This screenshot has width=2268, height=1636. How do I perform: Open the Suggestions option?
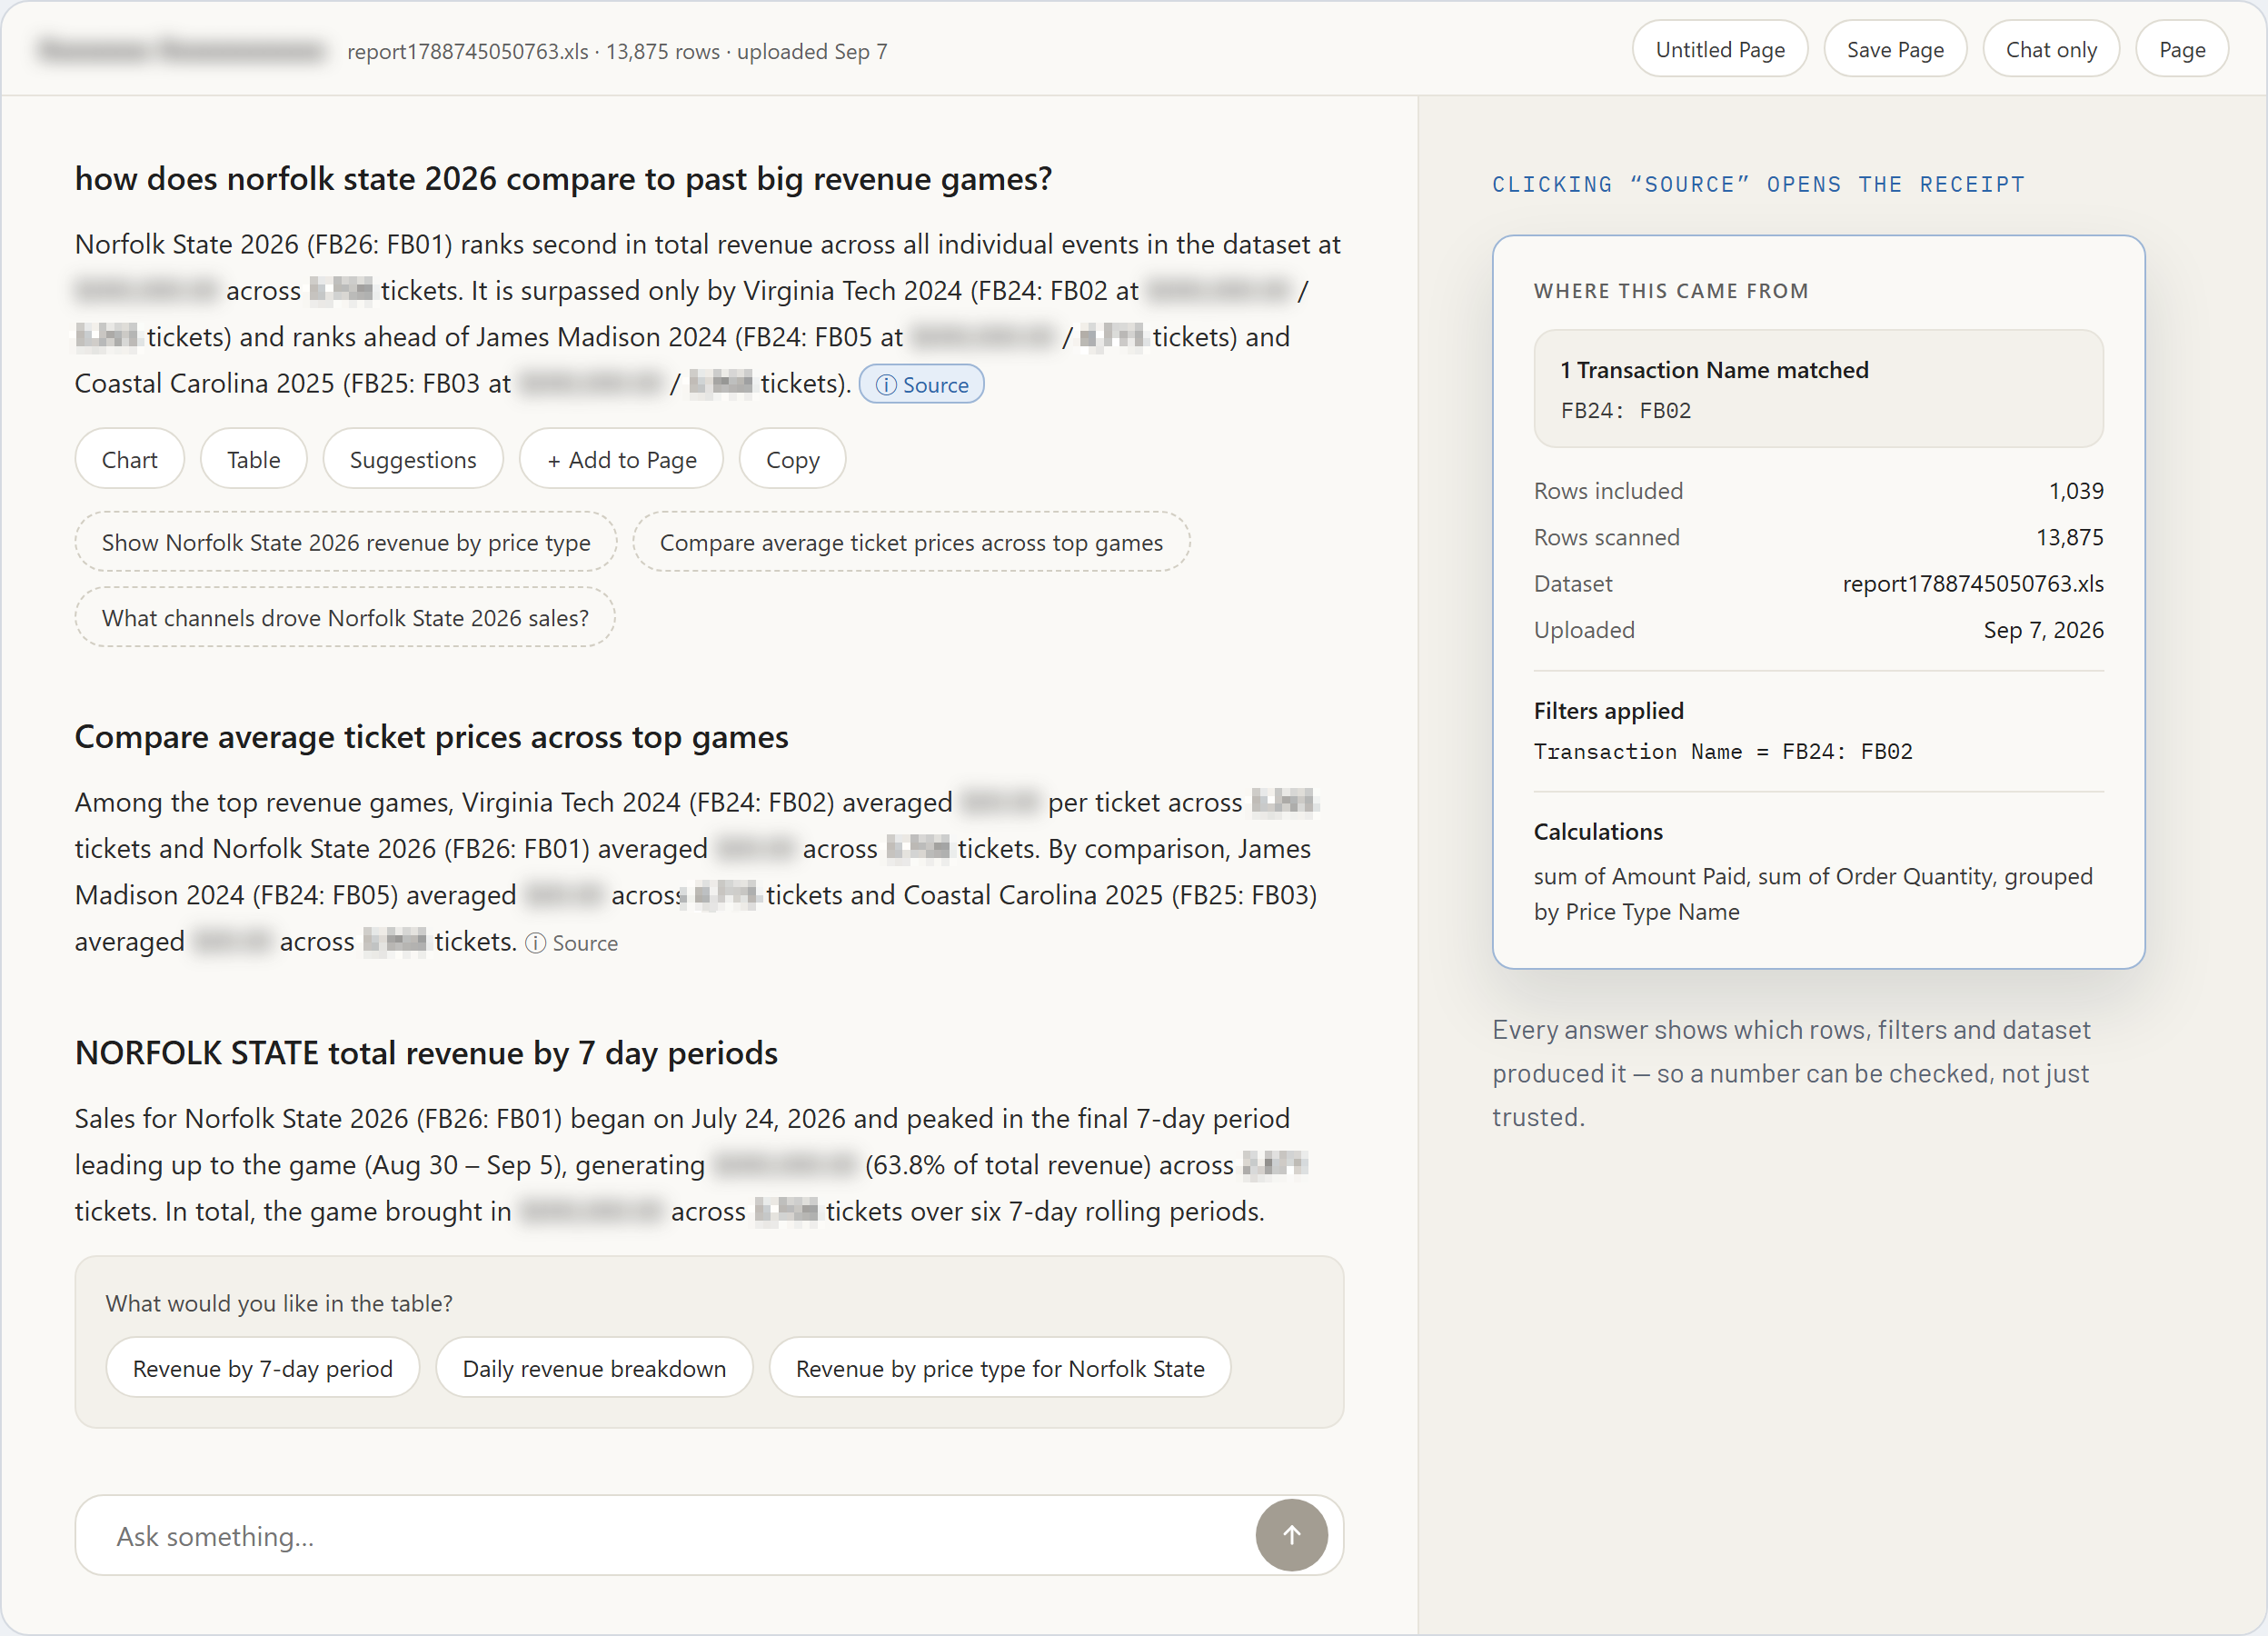pyautogui.click(x=413, y=459)
